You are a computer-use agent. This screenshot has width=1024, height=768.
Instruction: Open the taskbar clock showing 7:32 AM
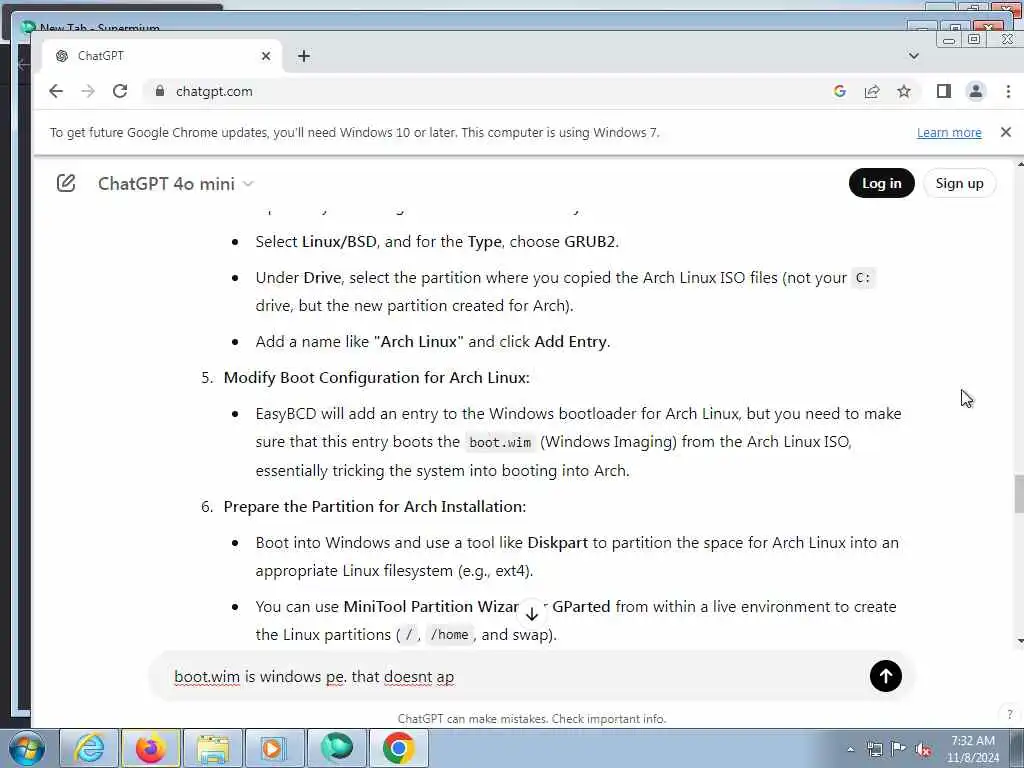(x=973, y=749)
